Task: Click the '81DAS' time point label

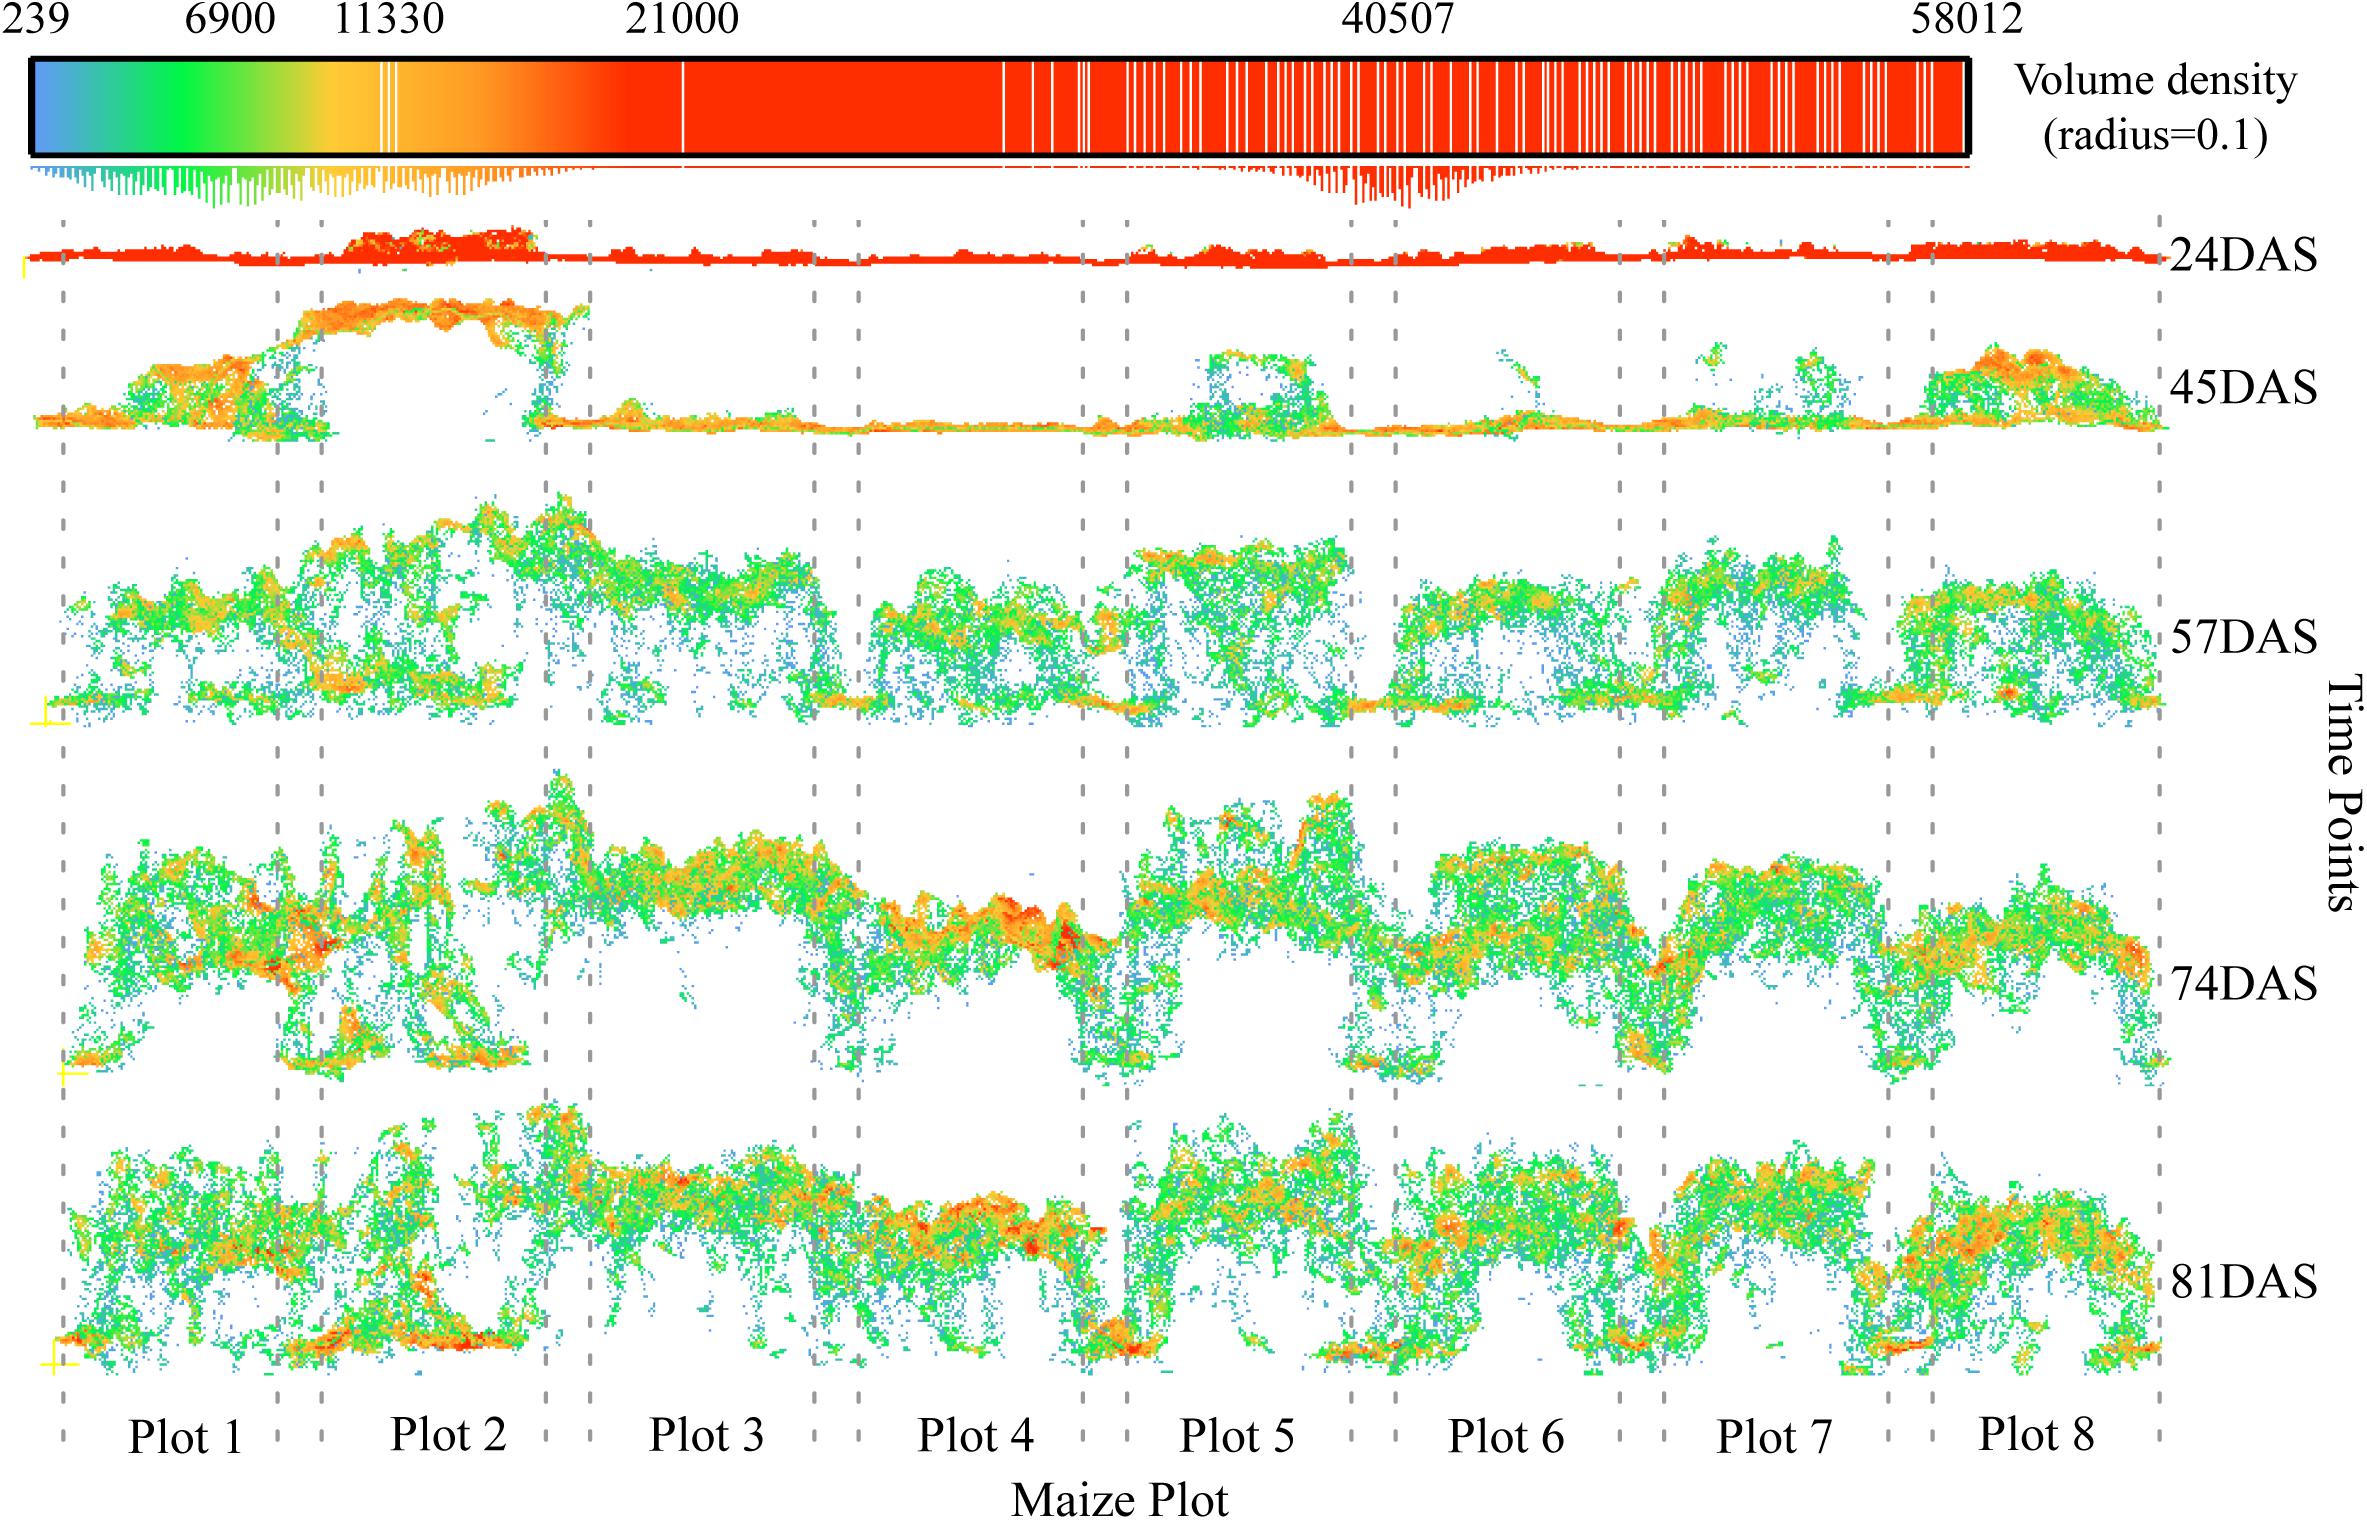Action: (2243, 1282)
